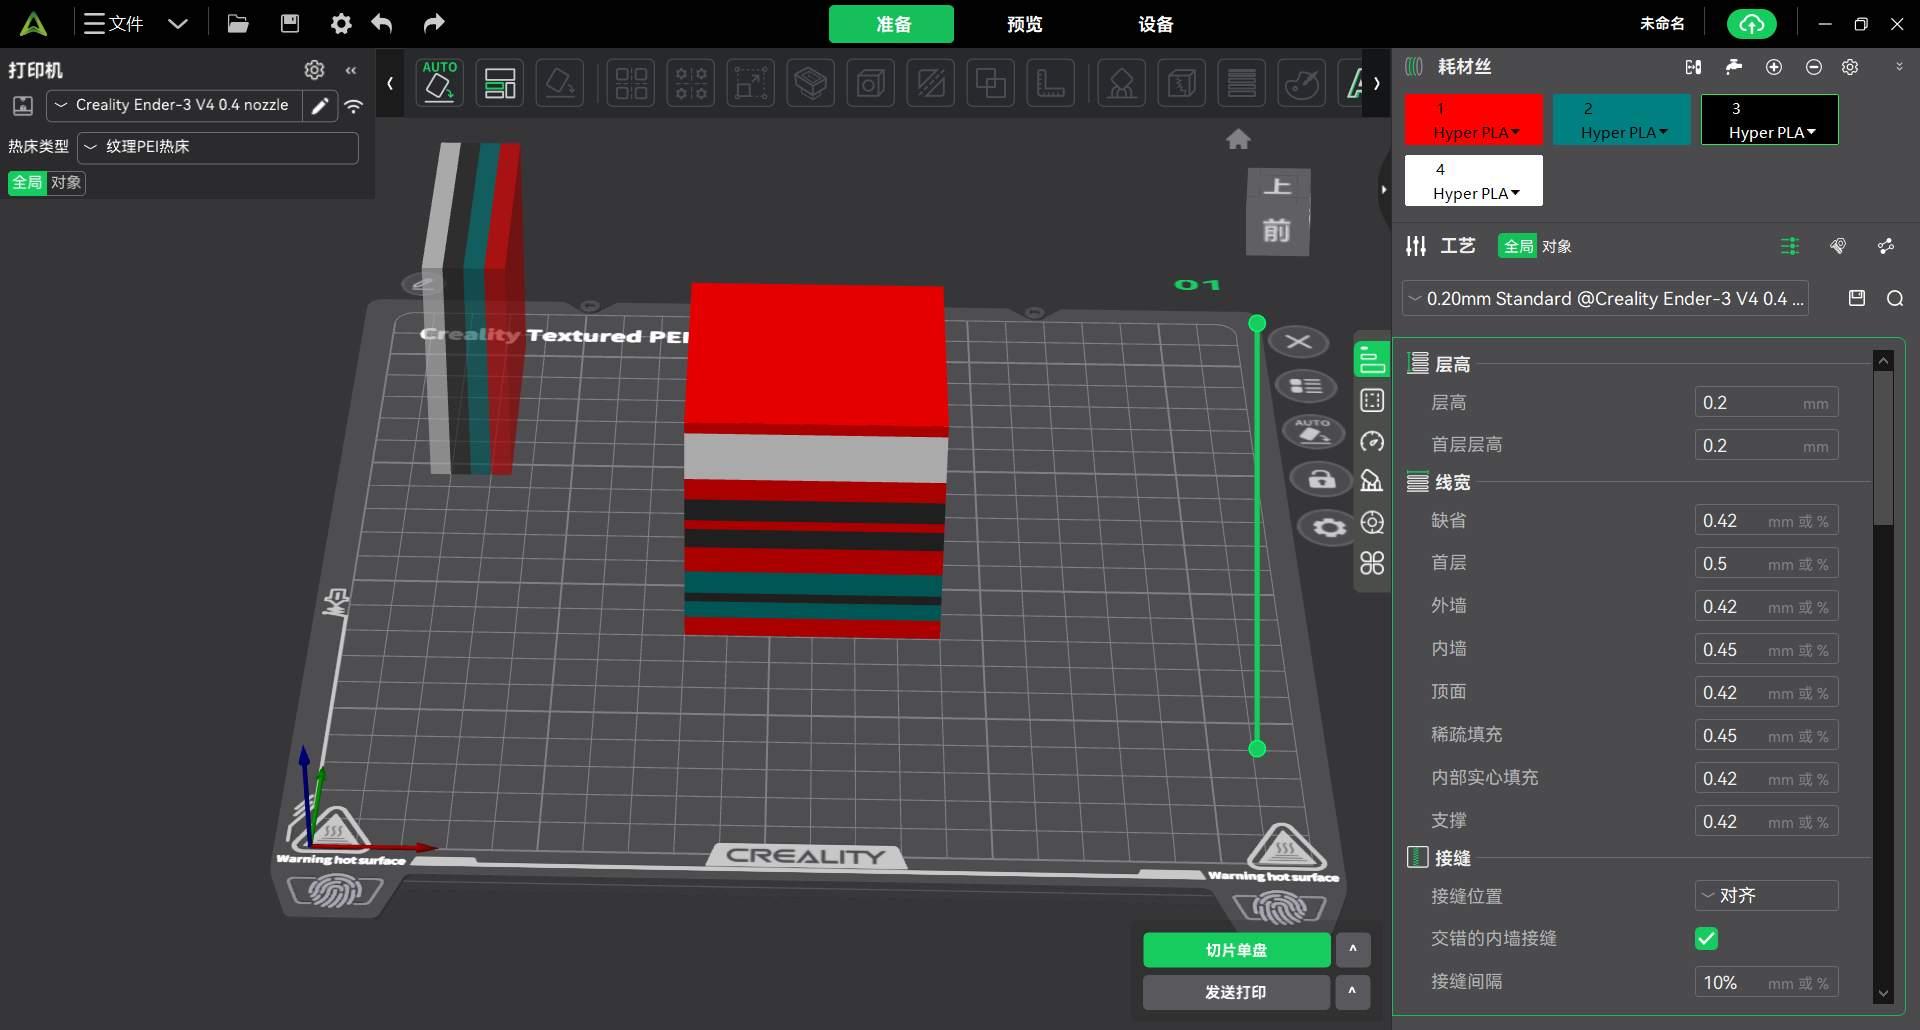Click the add filament plus icon

(1774, 67)
